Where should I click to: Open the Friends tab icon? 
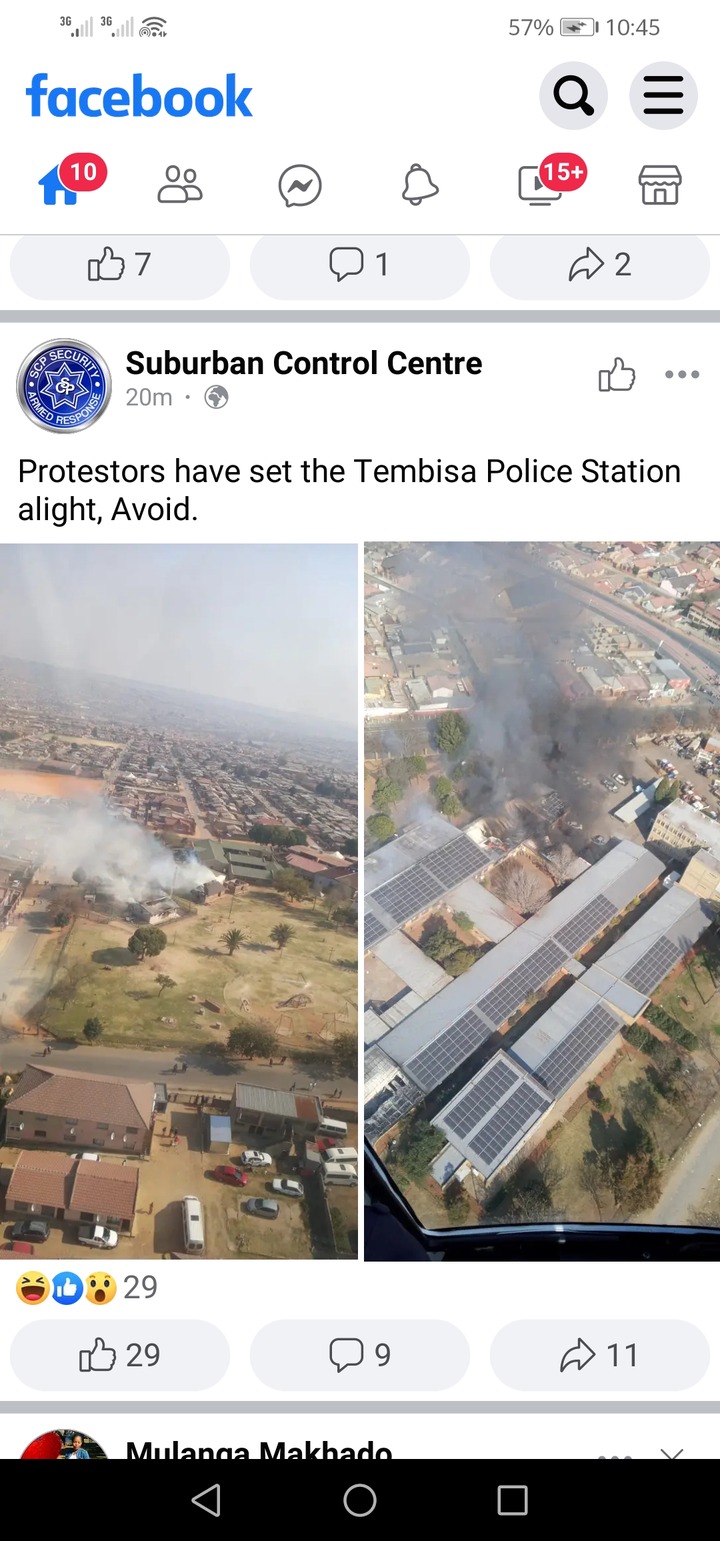tap(180, 185)
